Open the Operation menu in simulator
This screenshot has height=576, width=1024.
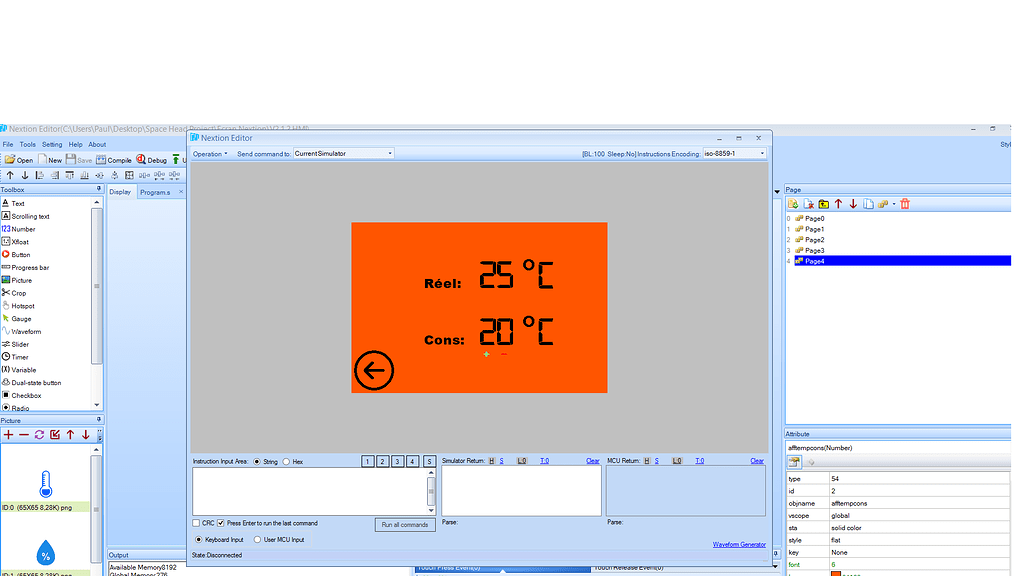[x=207, y=153]
